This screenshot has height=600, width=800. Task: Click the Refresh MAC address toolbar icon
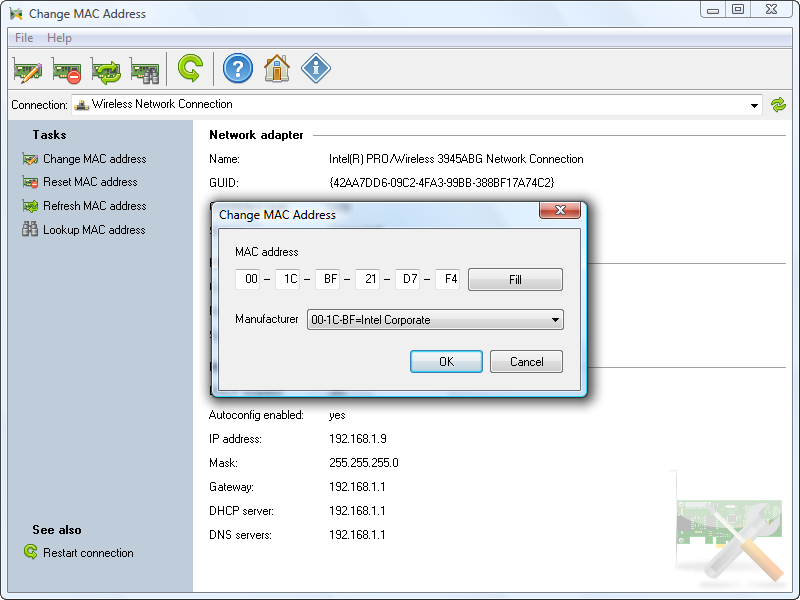(x=106, y=70)
